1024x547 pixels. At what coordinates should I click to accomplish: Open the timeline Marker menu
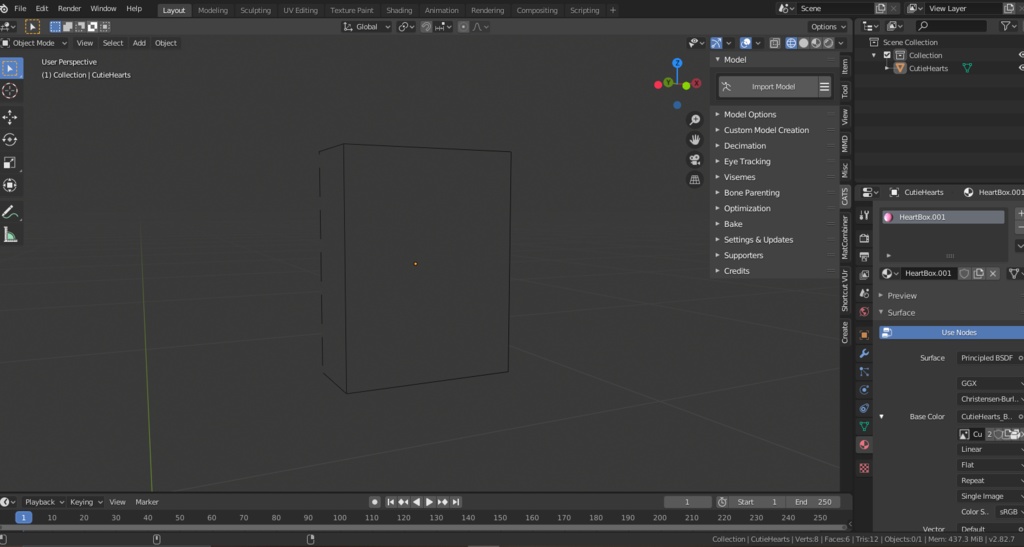pyautogui.click(x=147, y=502)
